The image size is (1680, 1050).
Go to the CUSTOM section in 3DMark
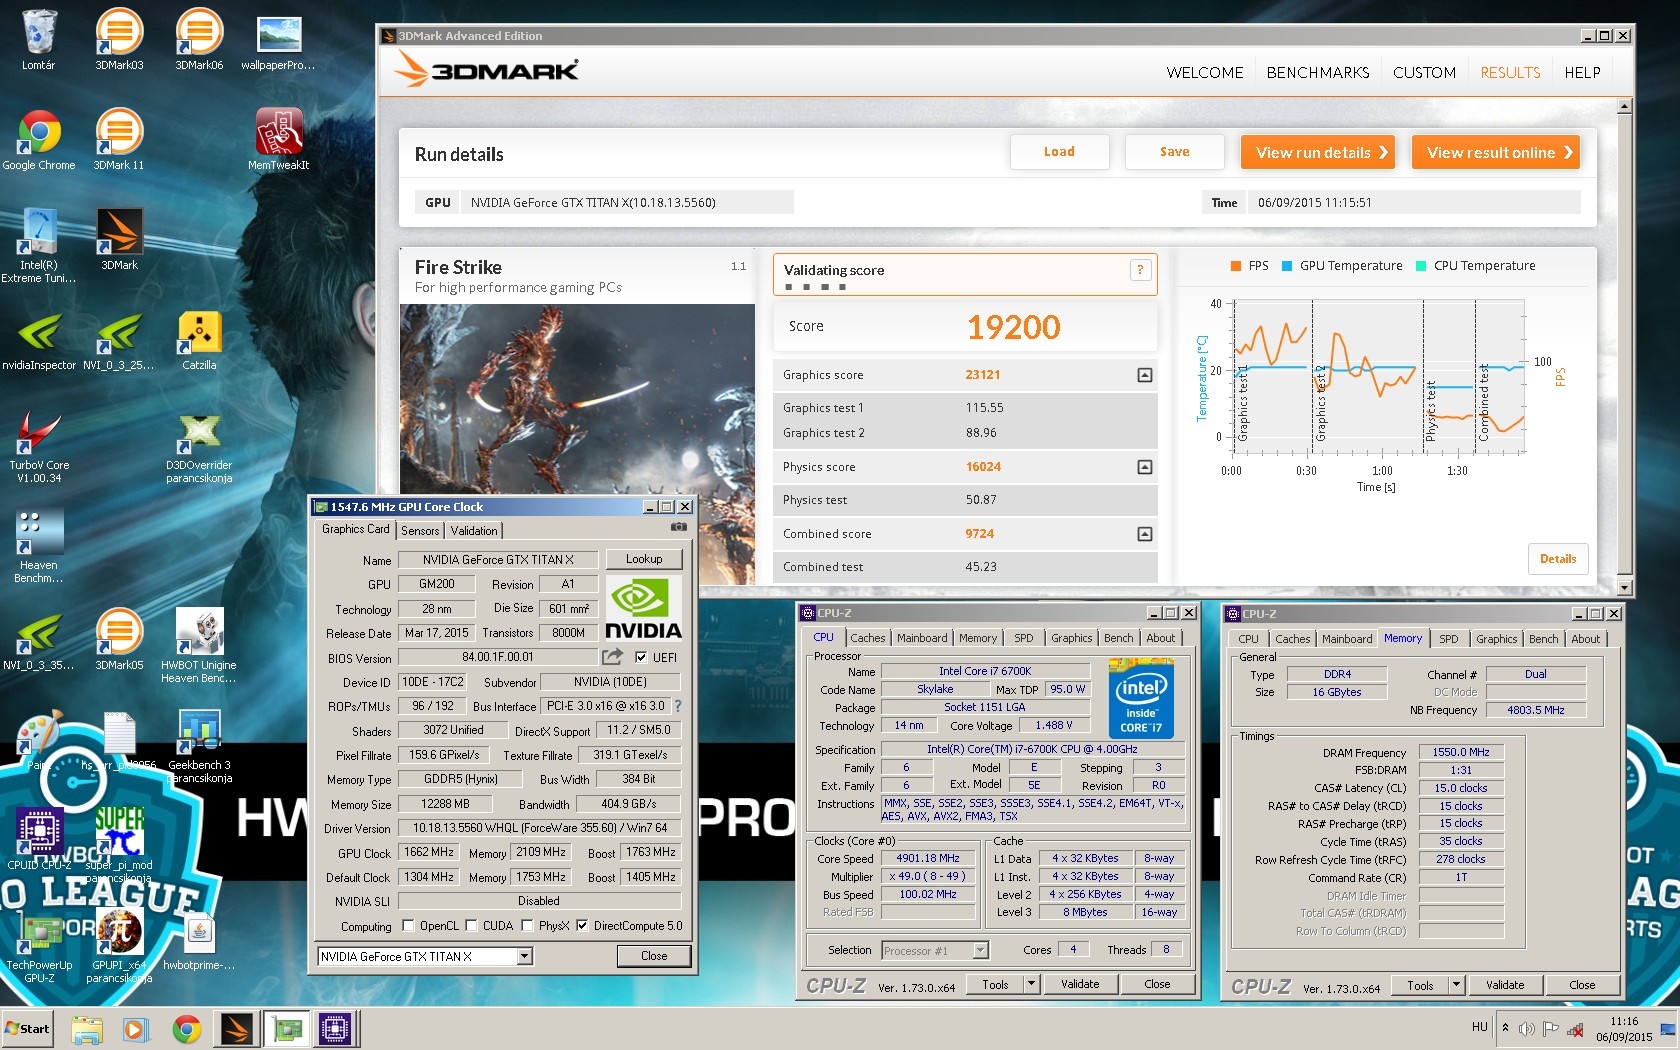pos(1424,72)
